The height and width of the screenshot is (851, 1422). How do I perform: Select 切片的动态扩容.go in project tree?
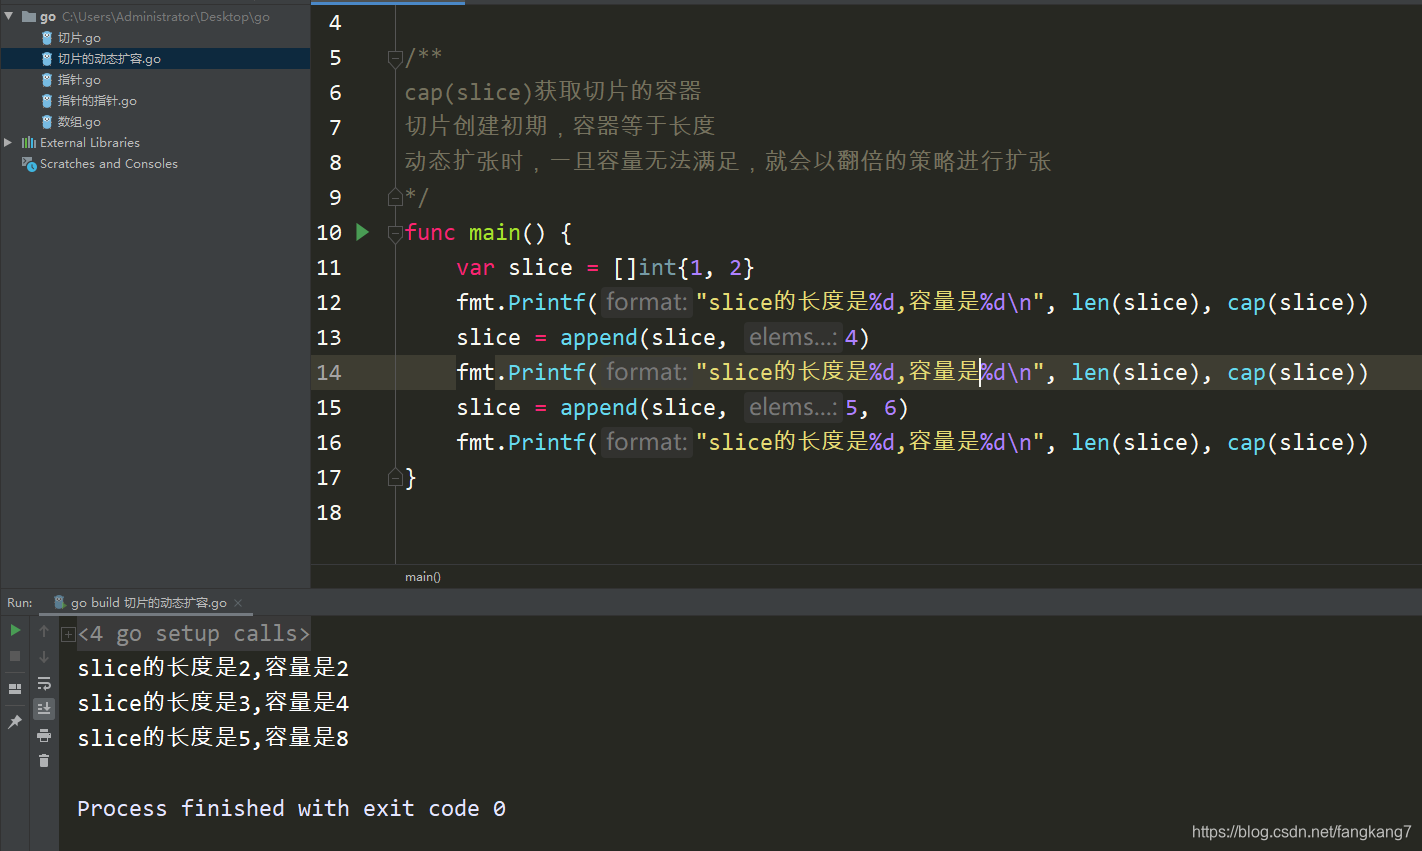tap(109, 59)
